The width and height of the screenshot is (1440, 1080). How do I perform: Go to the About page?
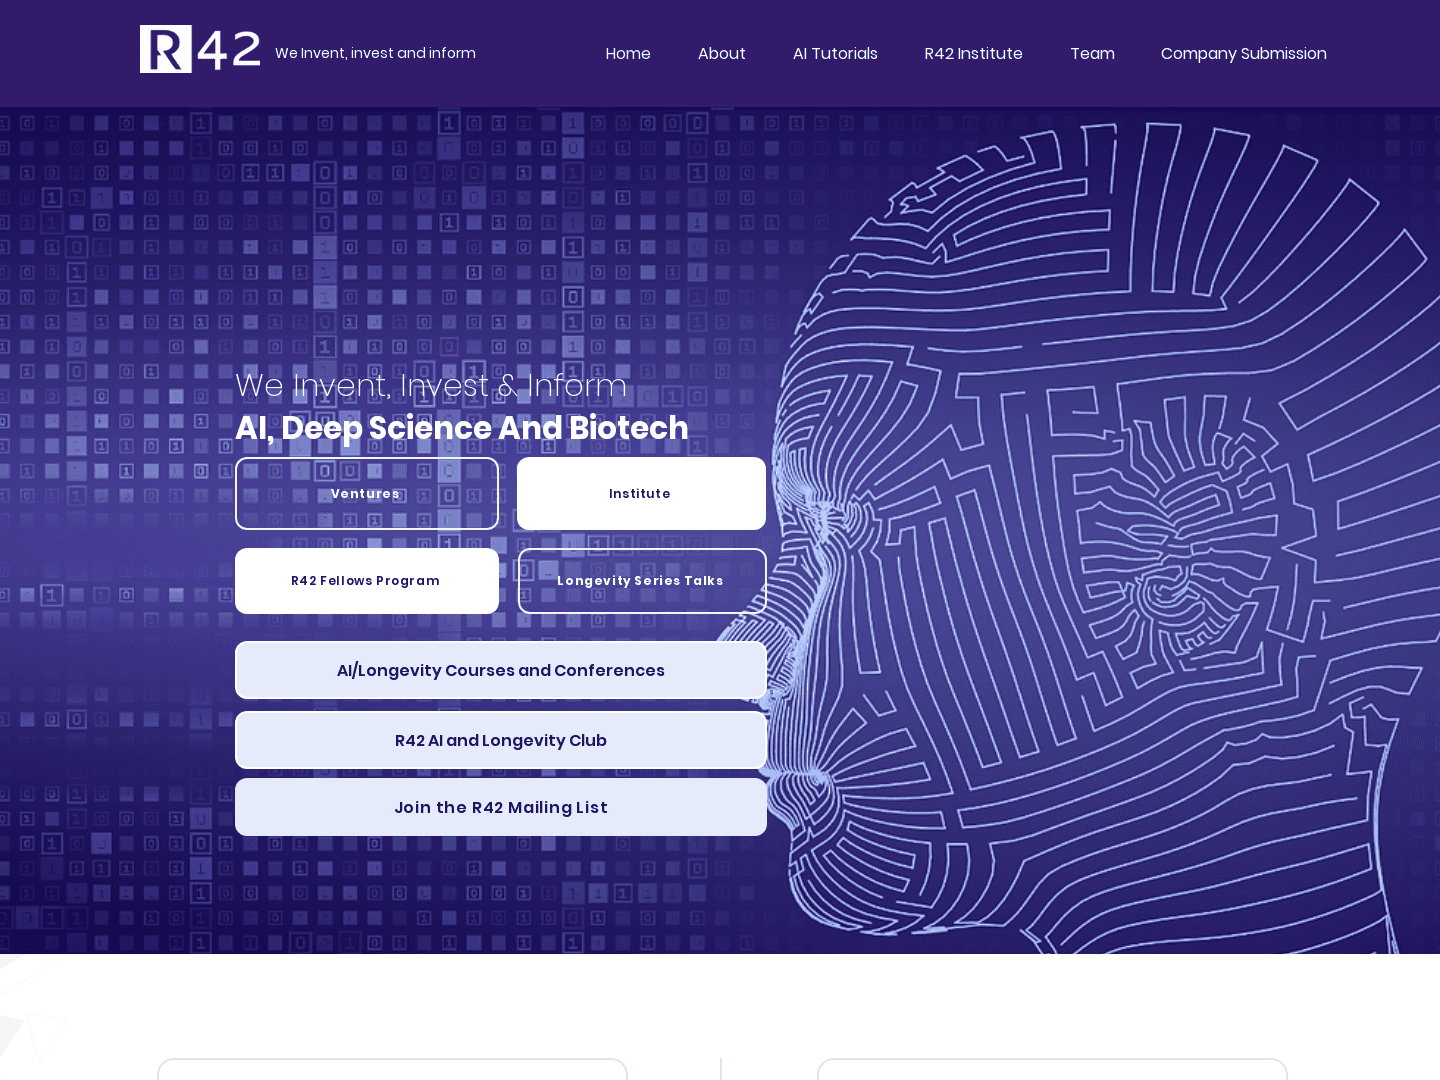[722, 54]
